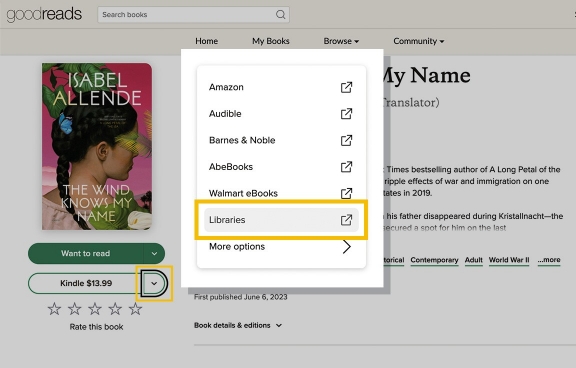The width and height of the screenshot is (576, 368).
Task: Open the Walmart eBooks external link icon
Action: click(x=346, y=193)
